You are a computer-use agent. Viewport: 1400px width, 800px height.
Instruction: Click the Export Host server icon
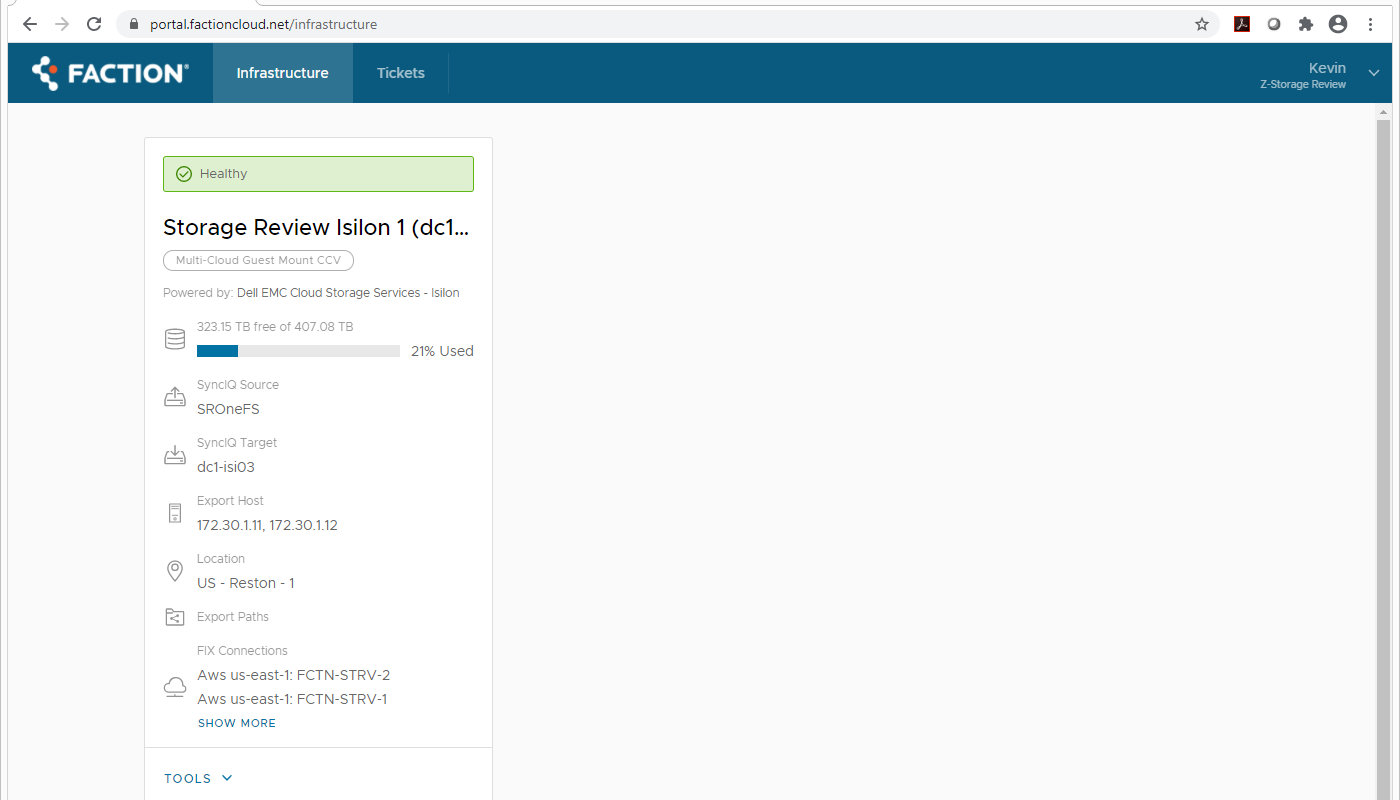click(x=175, y=513)
